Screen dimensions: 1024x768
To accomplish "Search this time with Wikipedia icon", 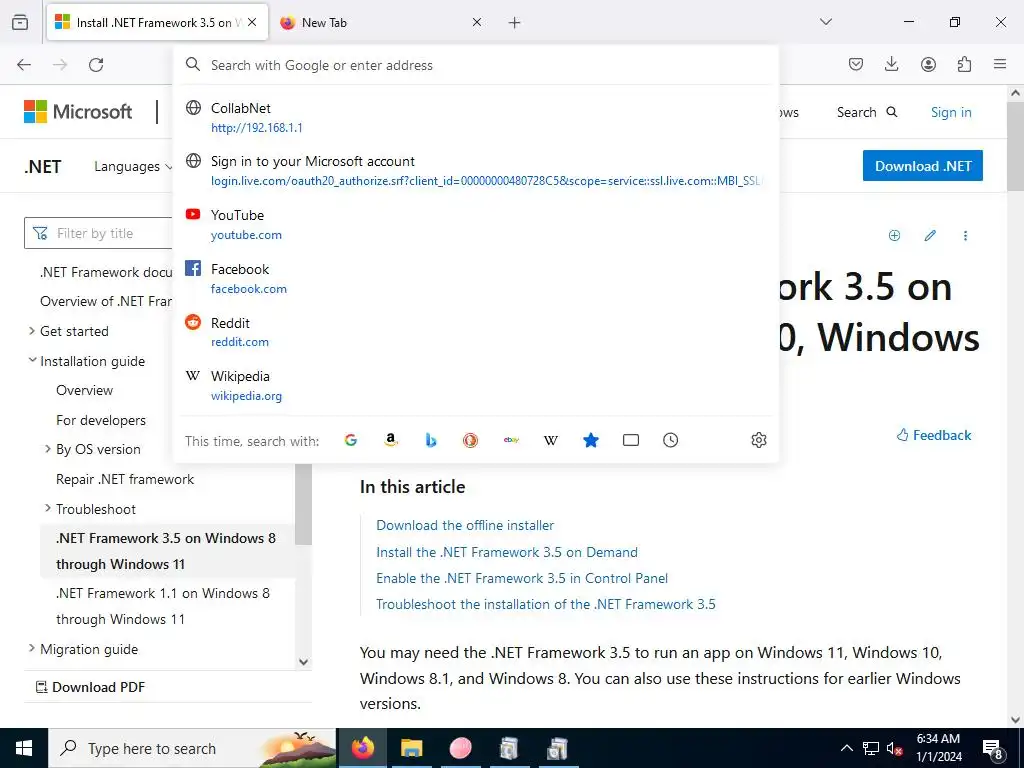I will point(551,440).
